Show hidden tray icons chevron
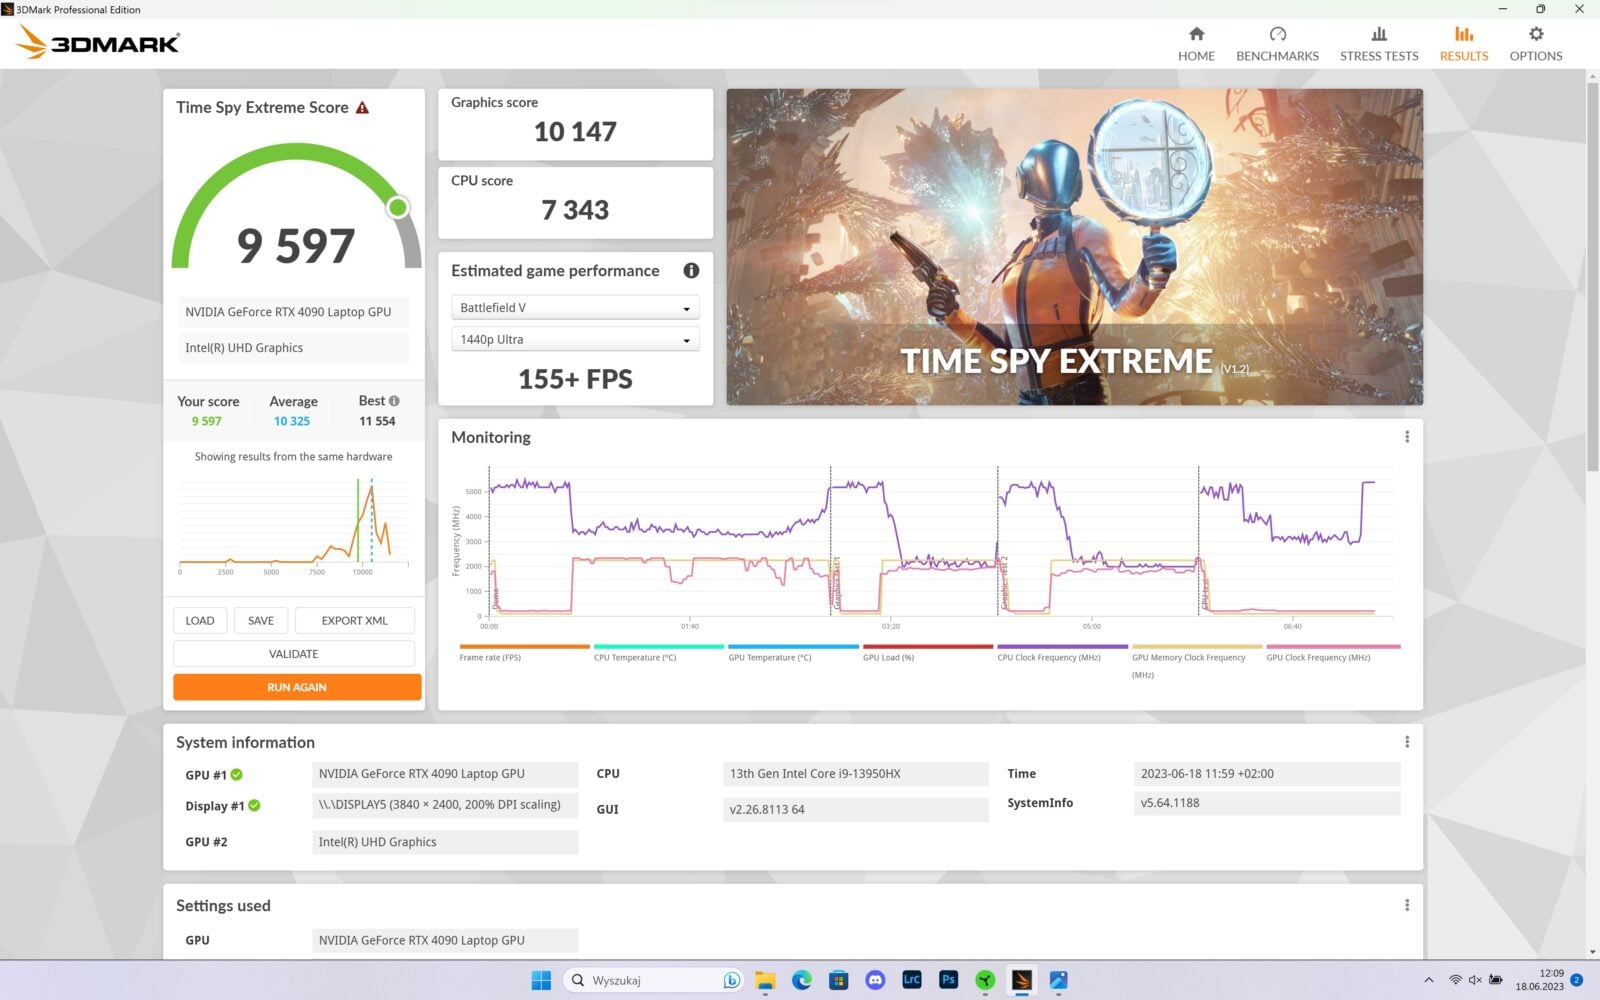 coord(1429,980)
